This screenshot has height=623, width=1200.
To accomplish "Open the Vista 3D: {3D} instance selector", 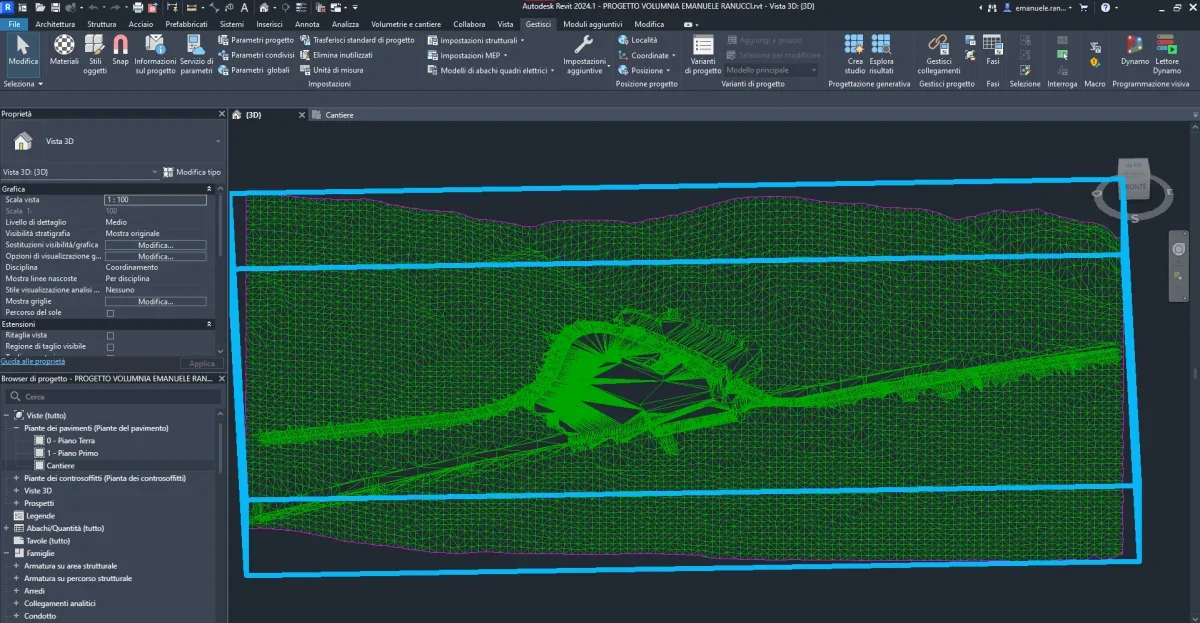I will click(x=80, y=172).
